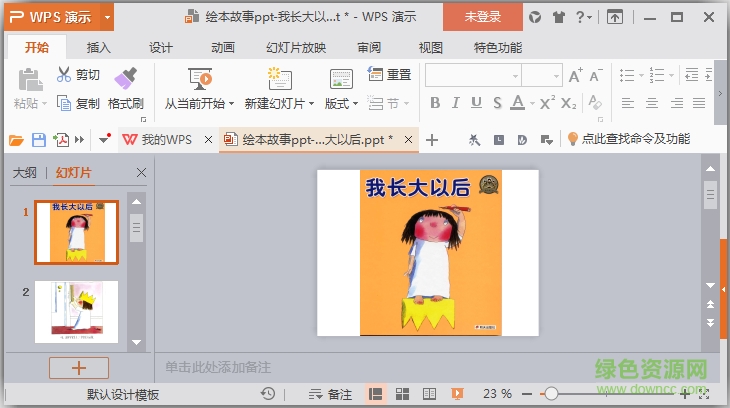
Task: Open the Insert (插入) ribbon tab
Action: pyautogui.click(x=99, y=47)
